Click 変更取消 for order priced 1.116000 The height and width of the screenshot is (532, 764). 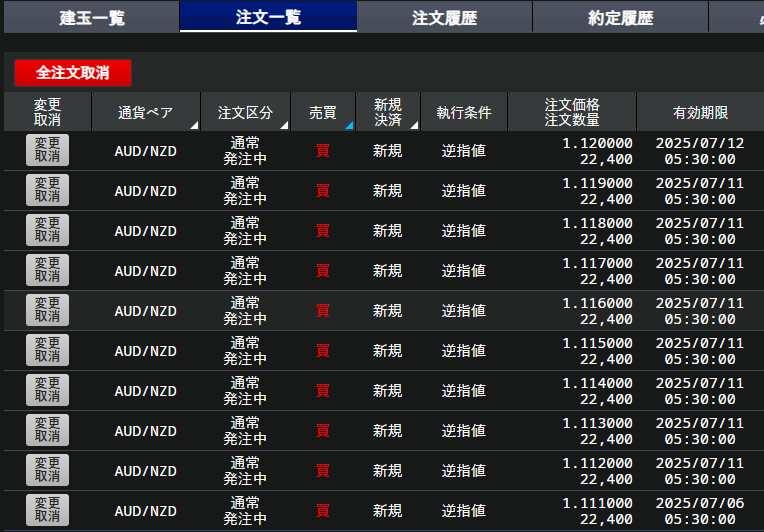(x=47, y=310)
